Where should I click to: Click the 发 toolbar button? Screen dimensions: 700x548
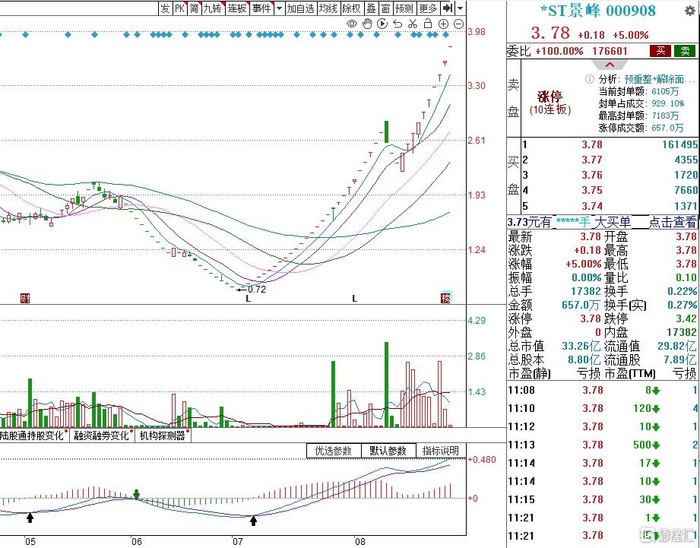click(165, 8)
